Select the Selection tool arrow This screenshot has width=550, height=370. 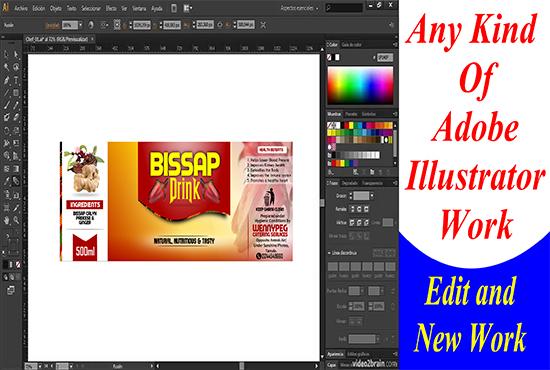click(x=6, y=54)
